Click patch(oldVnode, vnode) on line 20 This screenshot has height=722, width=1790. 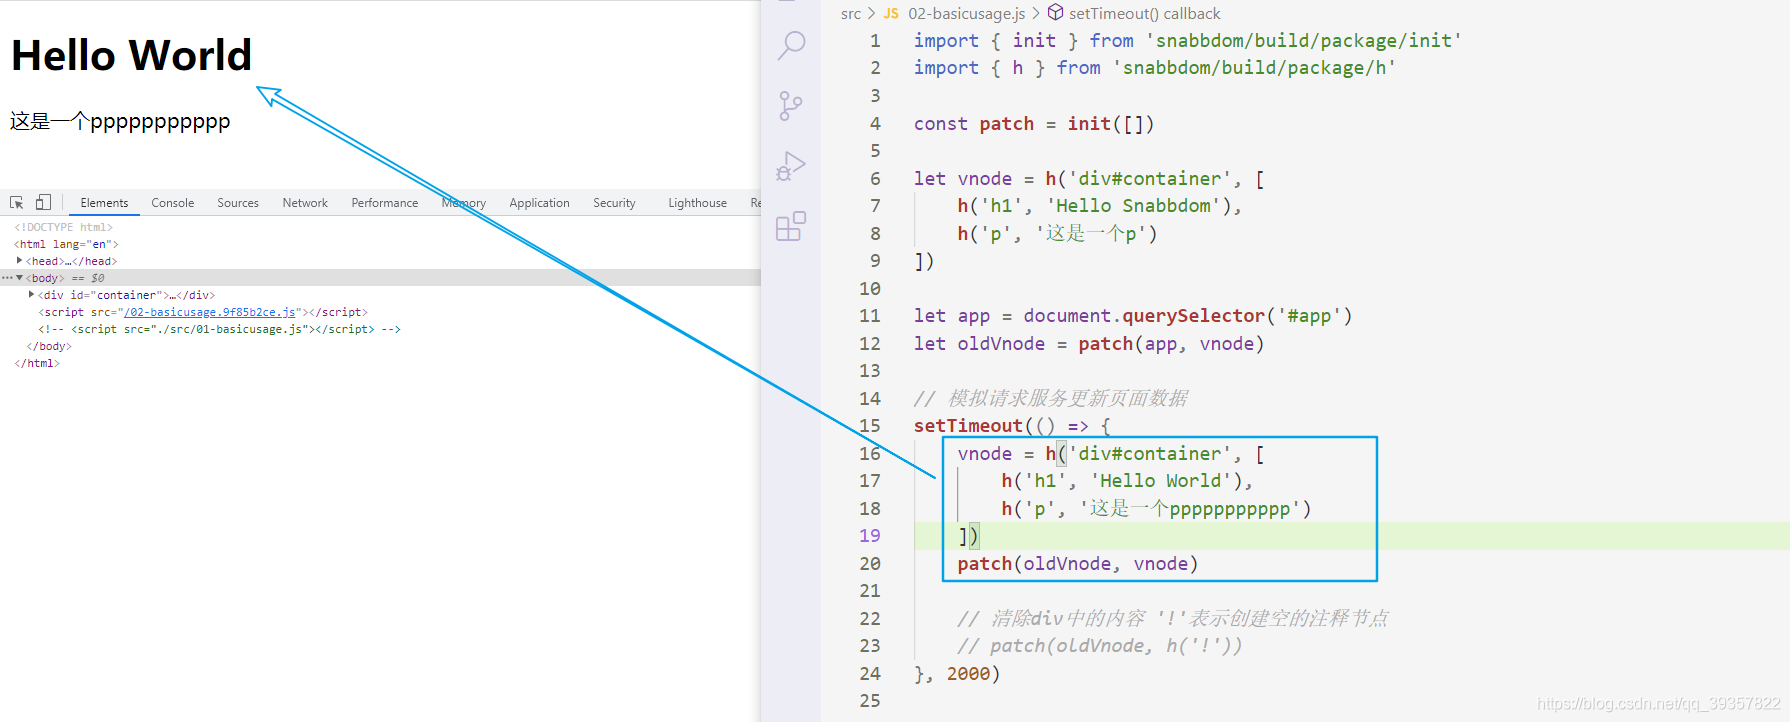pos(1077,564)
